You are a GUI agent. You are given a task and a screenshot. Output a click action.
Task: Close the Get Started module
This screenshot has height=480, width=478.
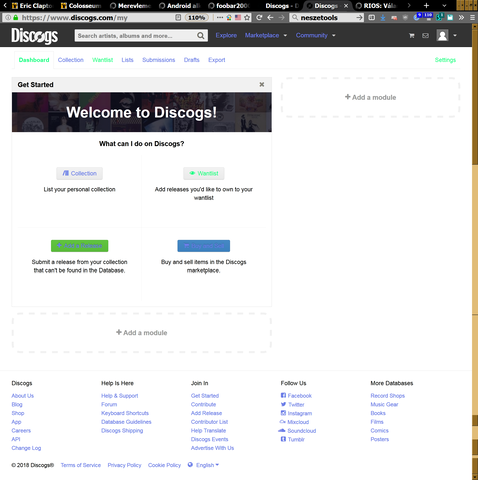[262, 84]
